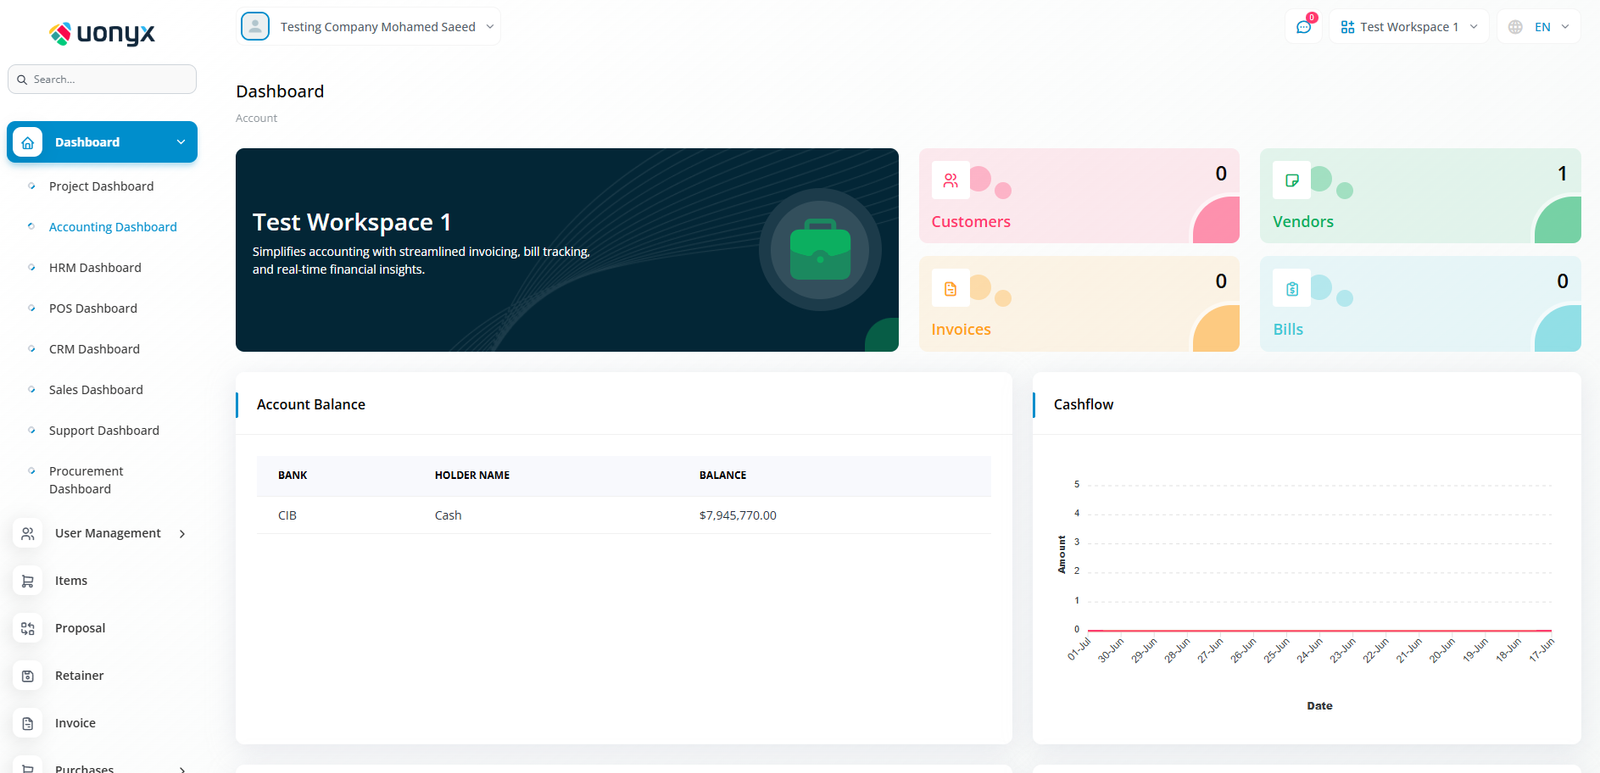Select the Project Dashboard menu item
This screenshot has width=1600, height=773.
coord(101,187)
